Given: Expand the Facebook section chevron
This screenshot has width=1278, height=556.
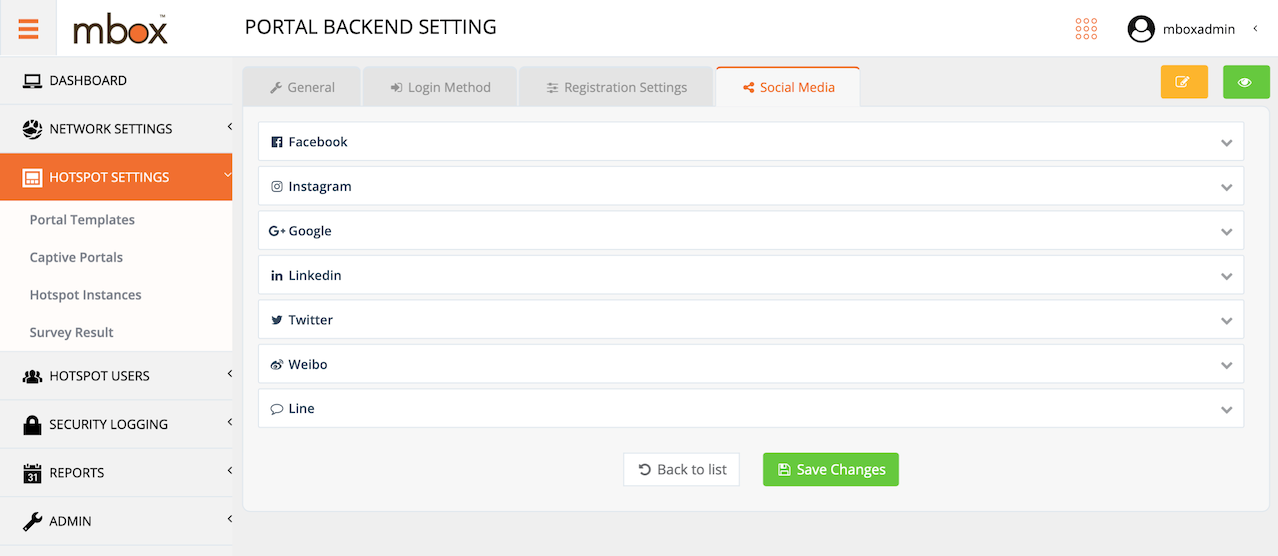Looking at the screenshot, I should 1226,143.
